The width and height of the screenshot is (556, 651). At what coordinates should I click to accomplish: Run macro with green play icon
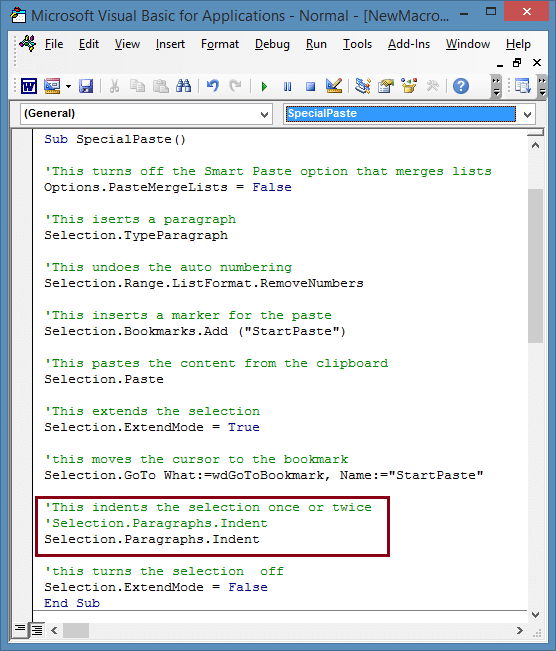click(x=264, y=86)
